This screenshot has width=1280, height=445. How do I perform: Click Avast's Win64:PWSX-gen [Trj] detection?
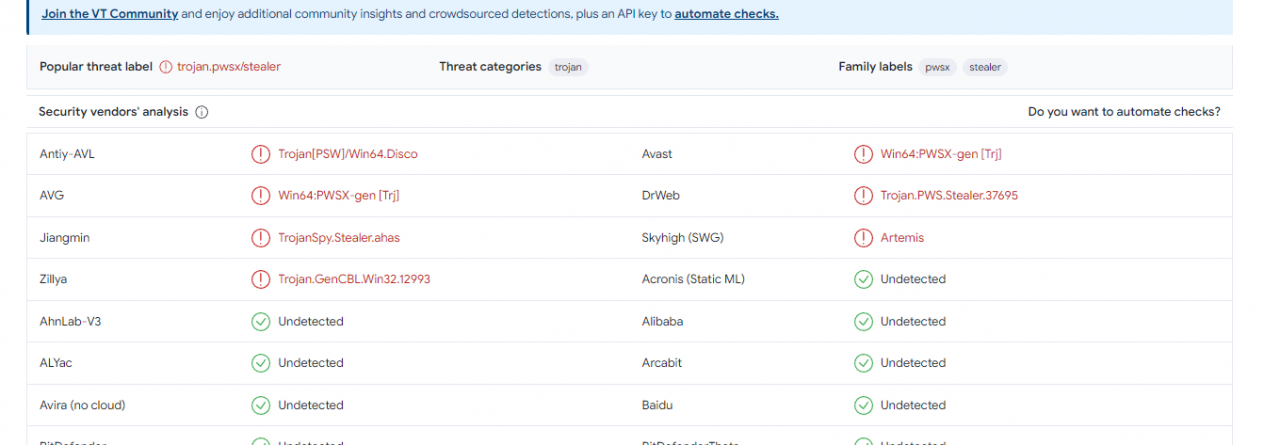coord(941,154)
